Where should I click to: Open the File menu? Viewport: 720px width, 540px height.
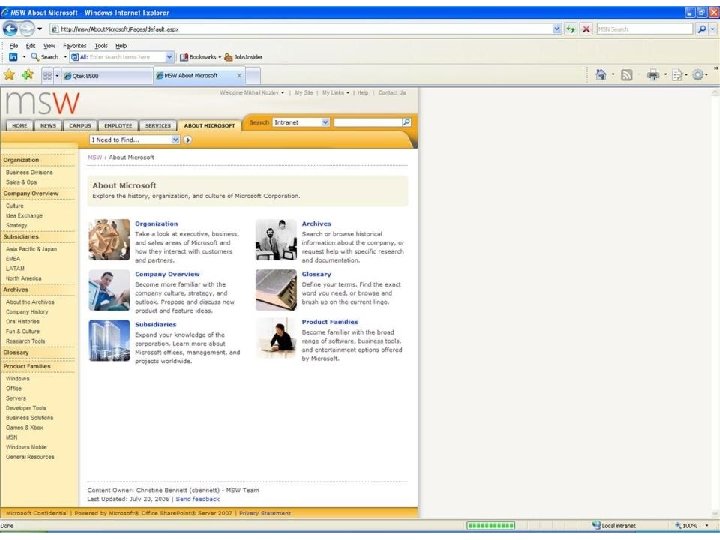pyautogui.click(x=14, y=45)
